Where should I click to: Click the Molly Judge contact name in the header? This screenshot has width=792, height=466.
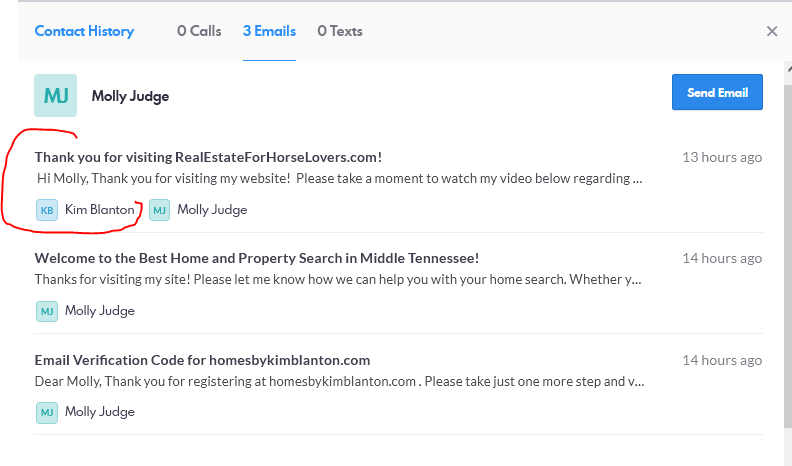click(130, 96)
